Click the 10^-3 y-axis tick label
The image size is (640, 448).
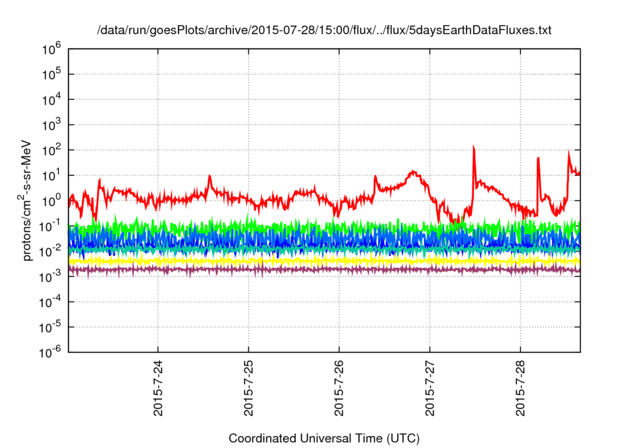click(51, 277)
